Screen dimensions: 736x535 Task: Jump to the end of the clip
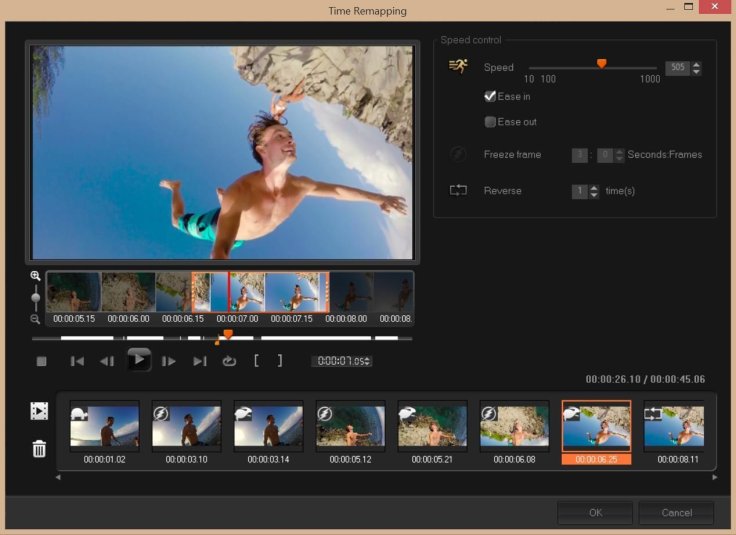point(199,361)
